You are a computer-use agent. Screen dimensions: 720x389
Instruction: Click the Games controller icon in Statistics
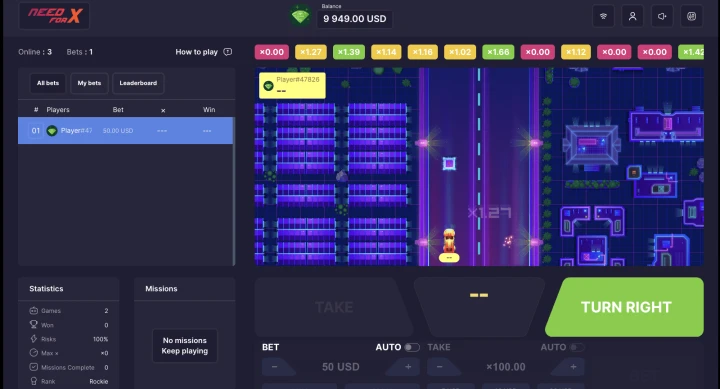pos(34,310)
